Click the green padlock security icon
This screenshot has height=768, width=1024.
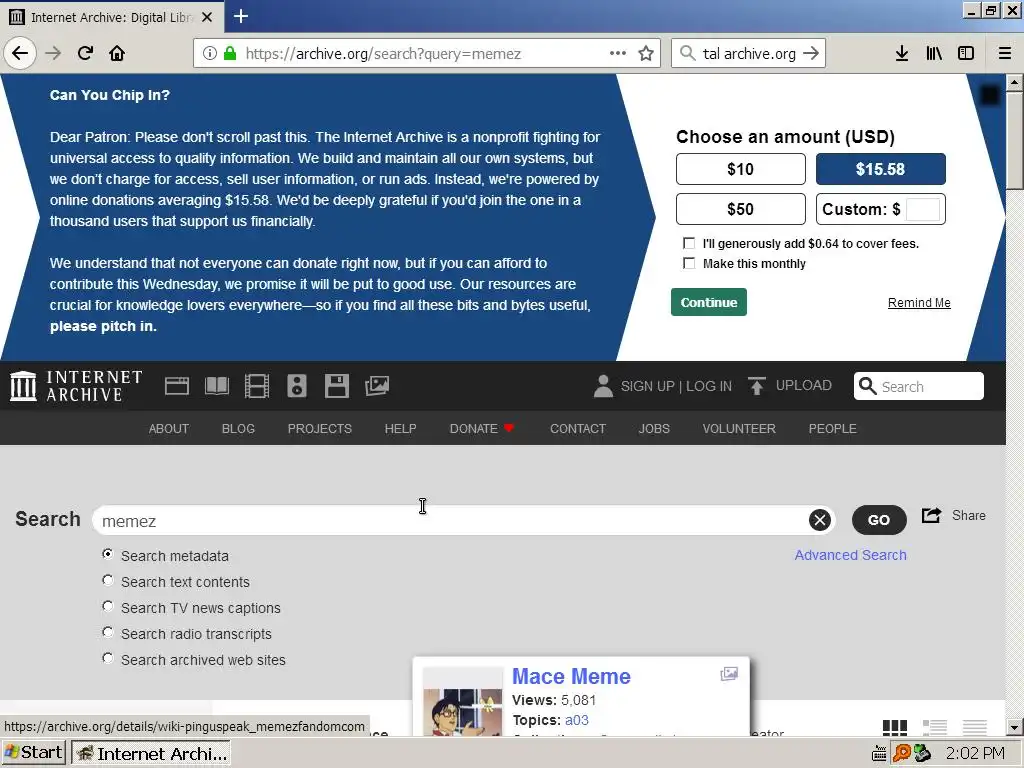(230, 53)
